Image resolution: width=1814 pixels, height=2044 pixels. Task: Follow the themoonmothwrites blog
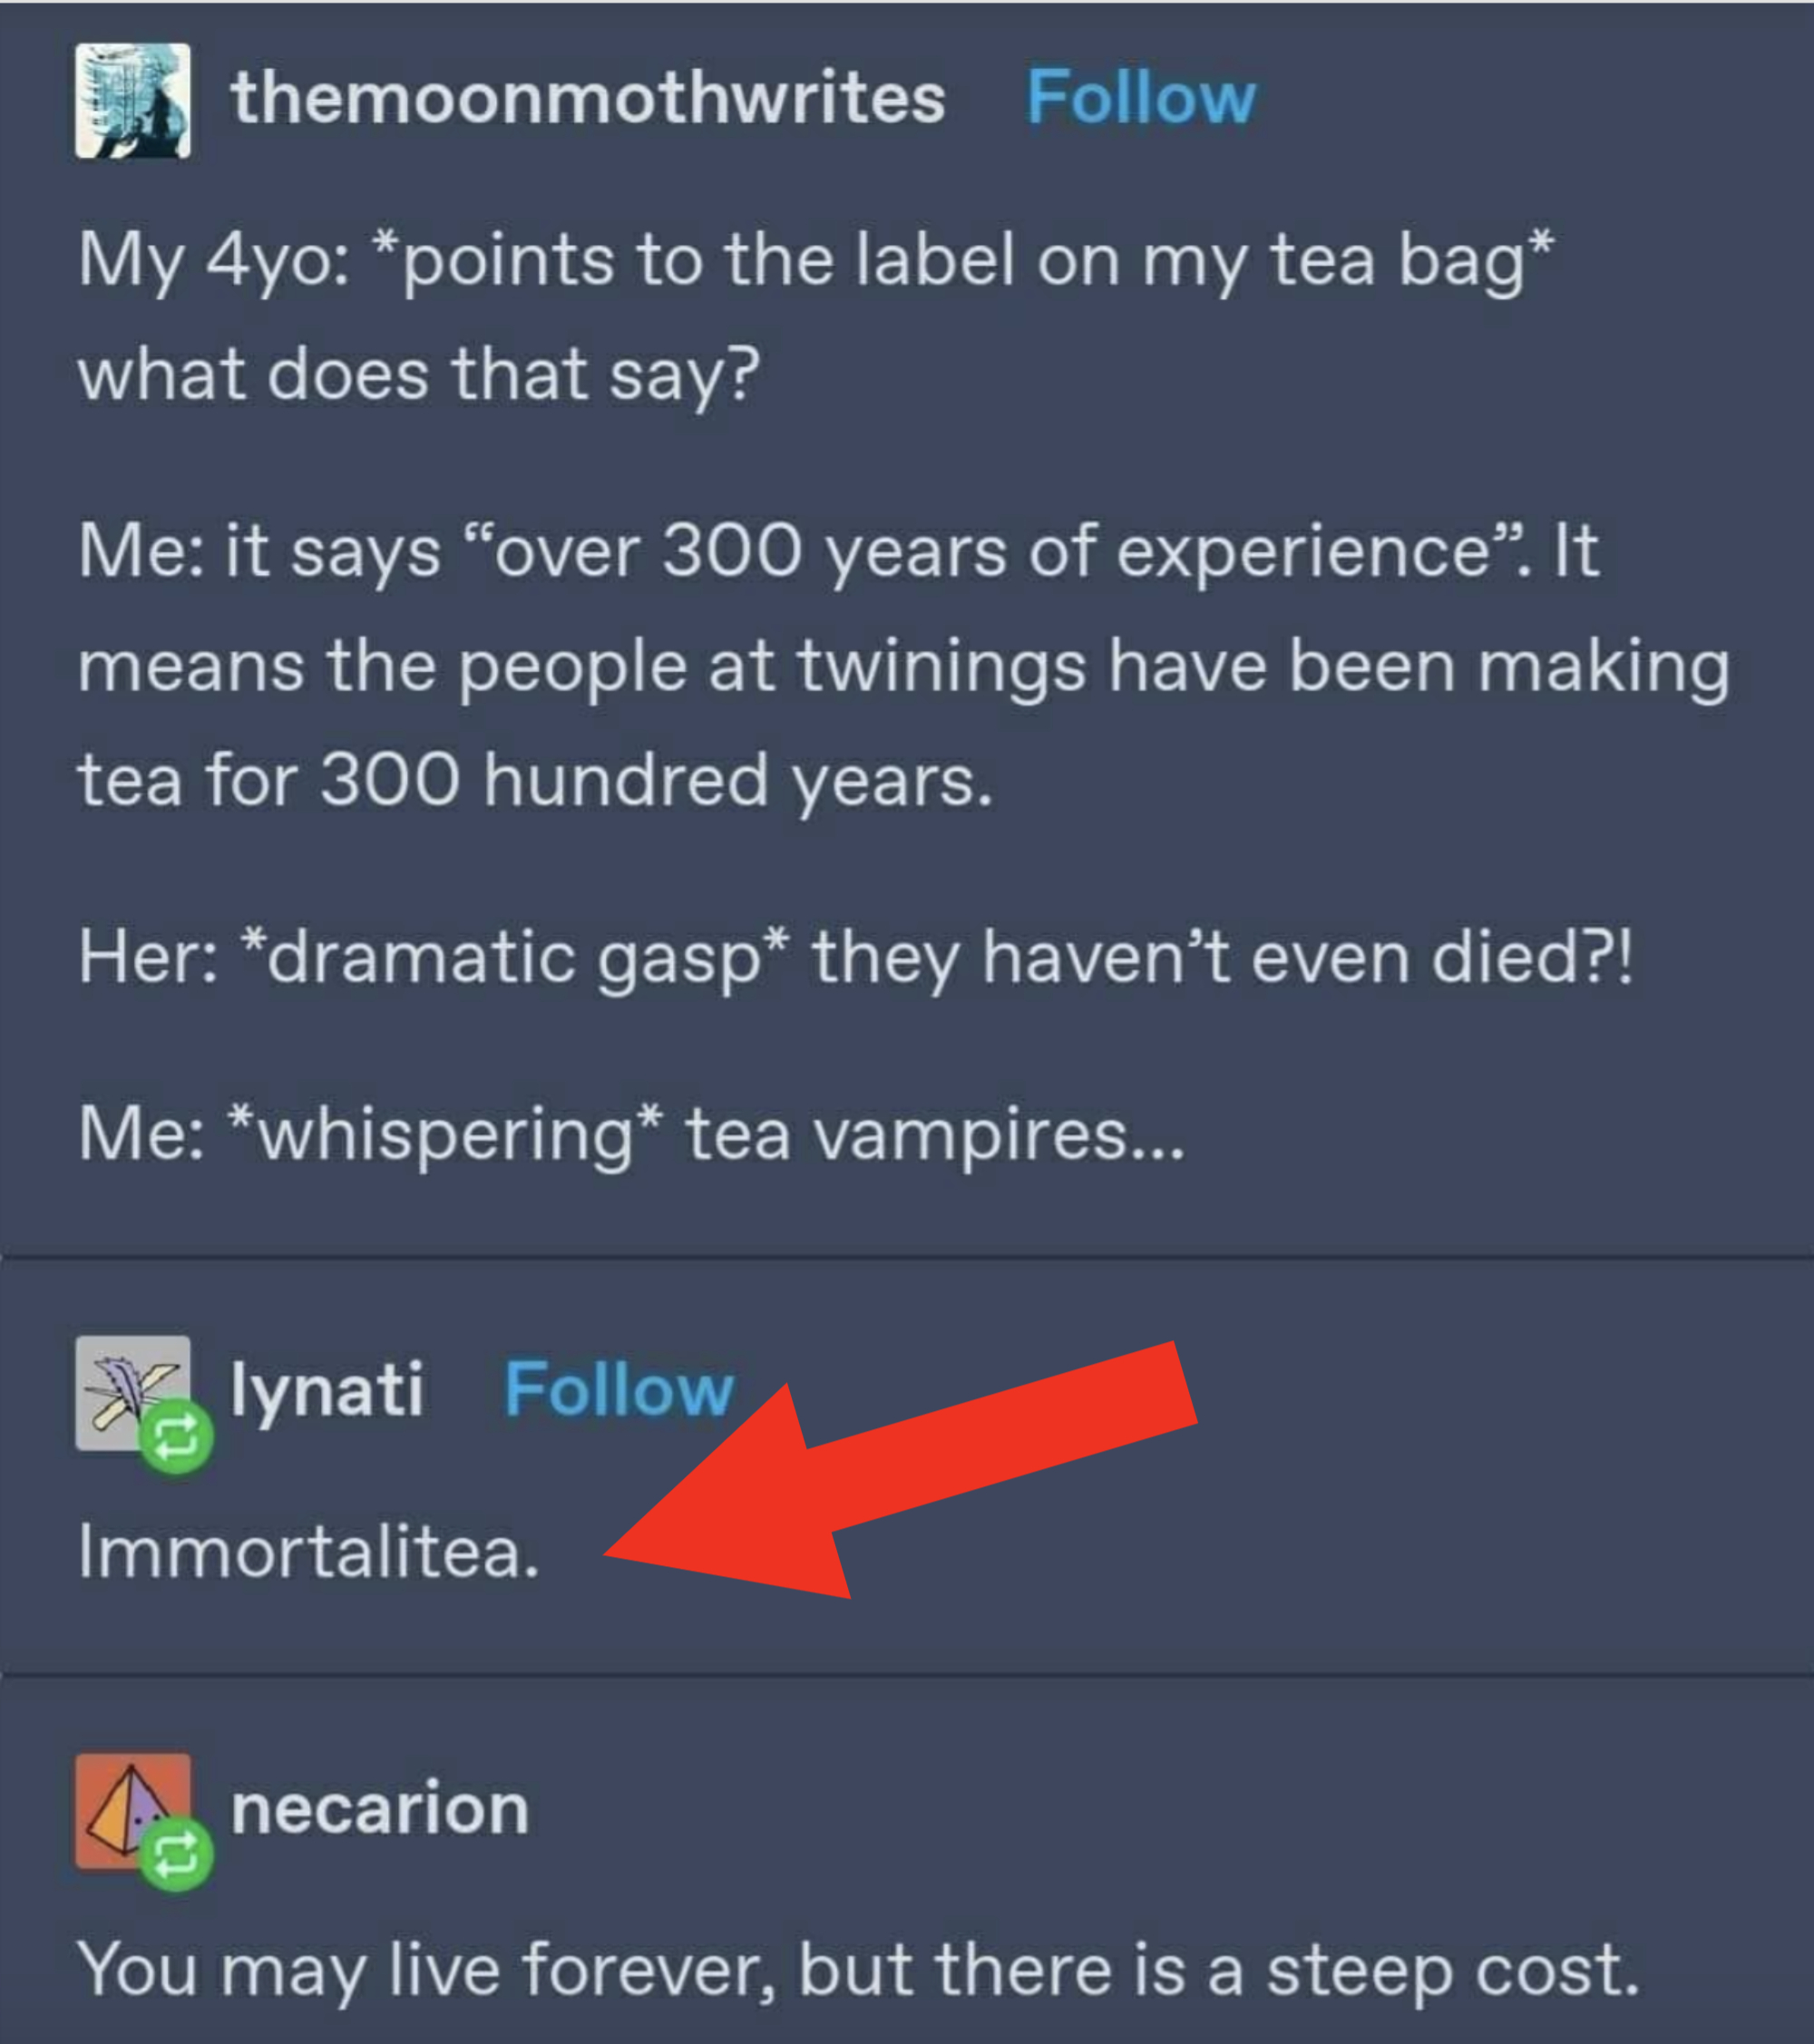tap(1140, 98)
